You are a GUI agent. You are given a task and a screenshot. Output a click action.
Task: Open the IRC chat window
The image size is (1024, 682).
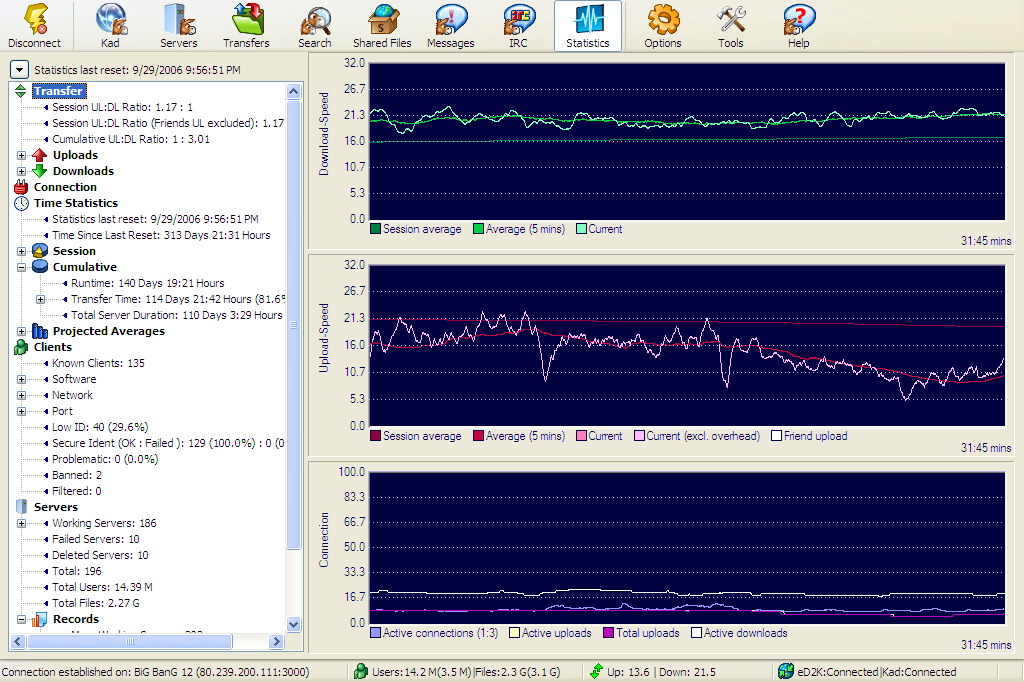[518, 26]
